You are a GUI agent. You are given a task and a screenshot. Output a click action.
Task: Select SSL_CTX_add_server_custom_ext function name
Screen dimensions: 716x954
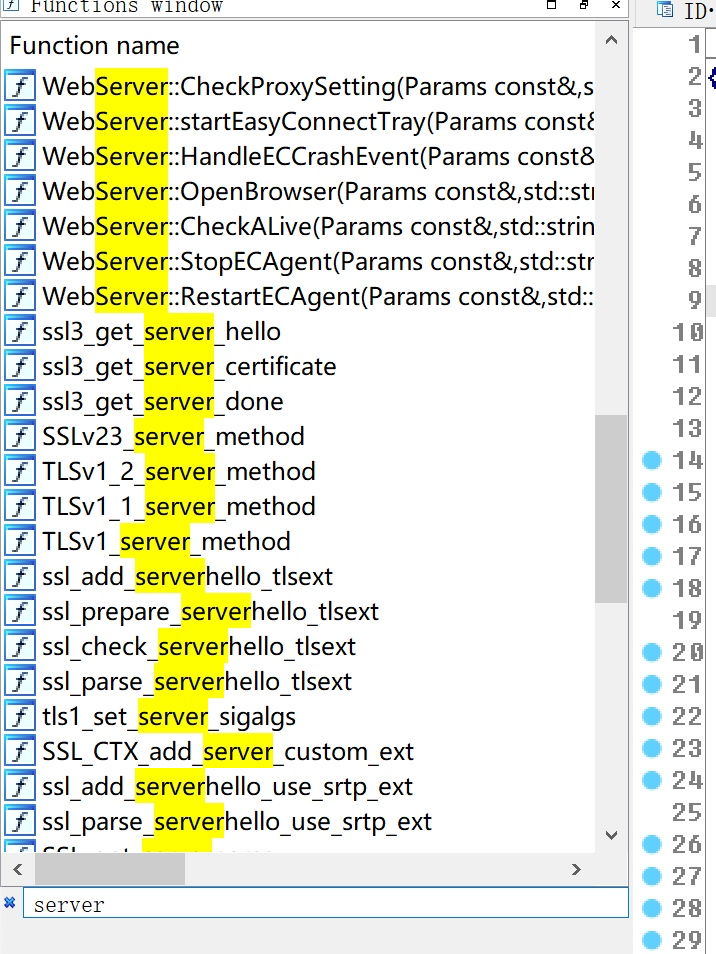click(228, 753)
